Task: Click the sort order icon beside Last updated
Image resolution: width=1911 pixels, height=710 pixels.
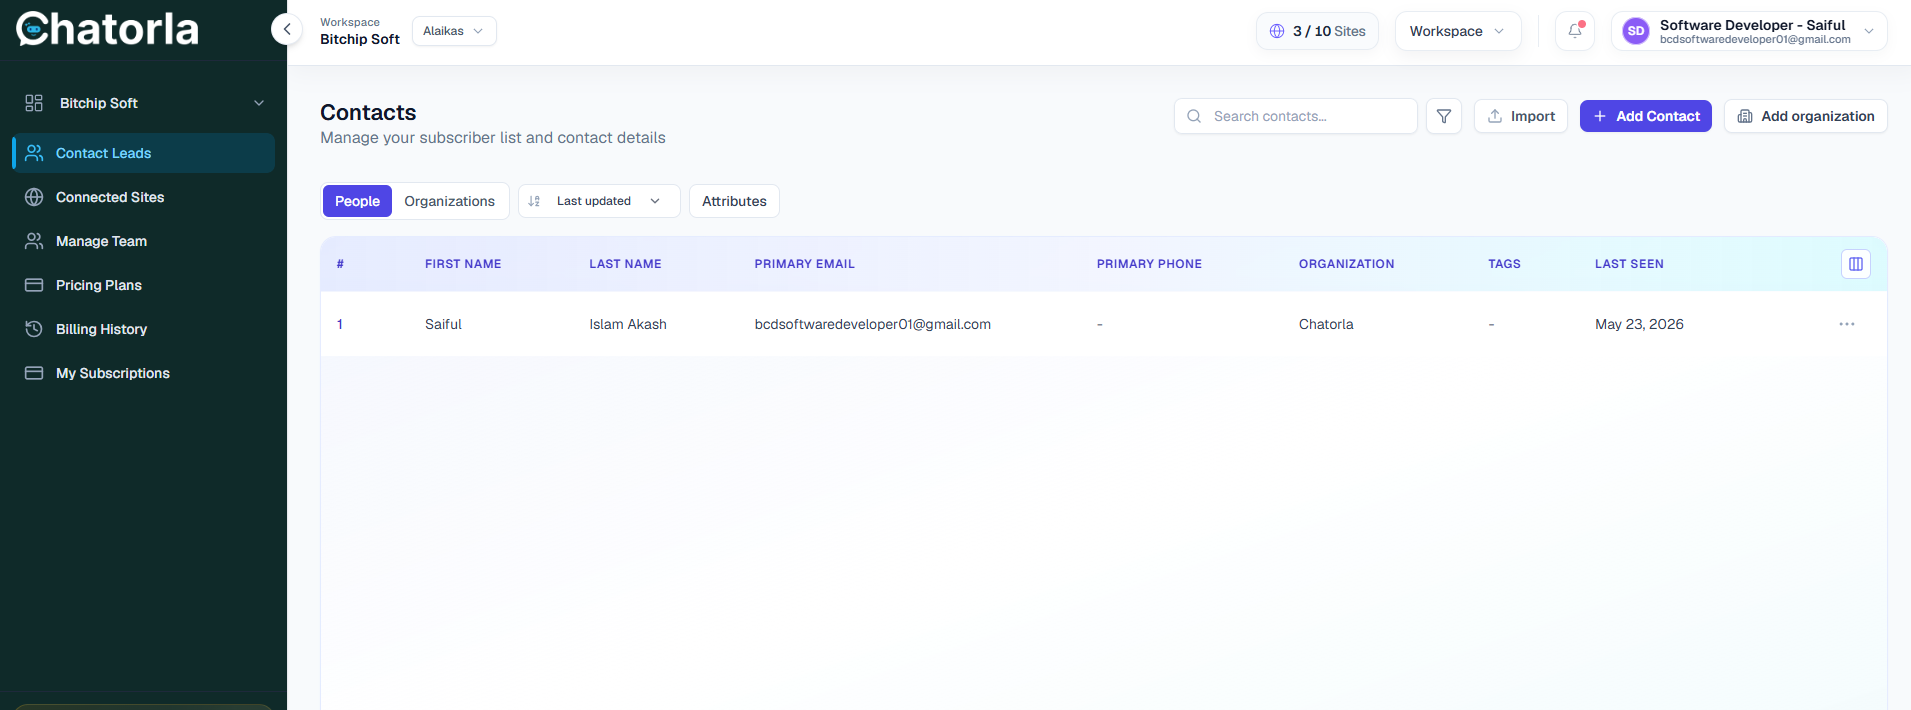Action: pos(534,201)
